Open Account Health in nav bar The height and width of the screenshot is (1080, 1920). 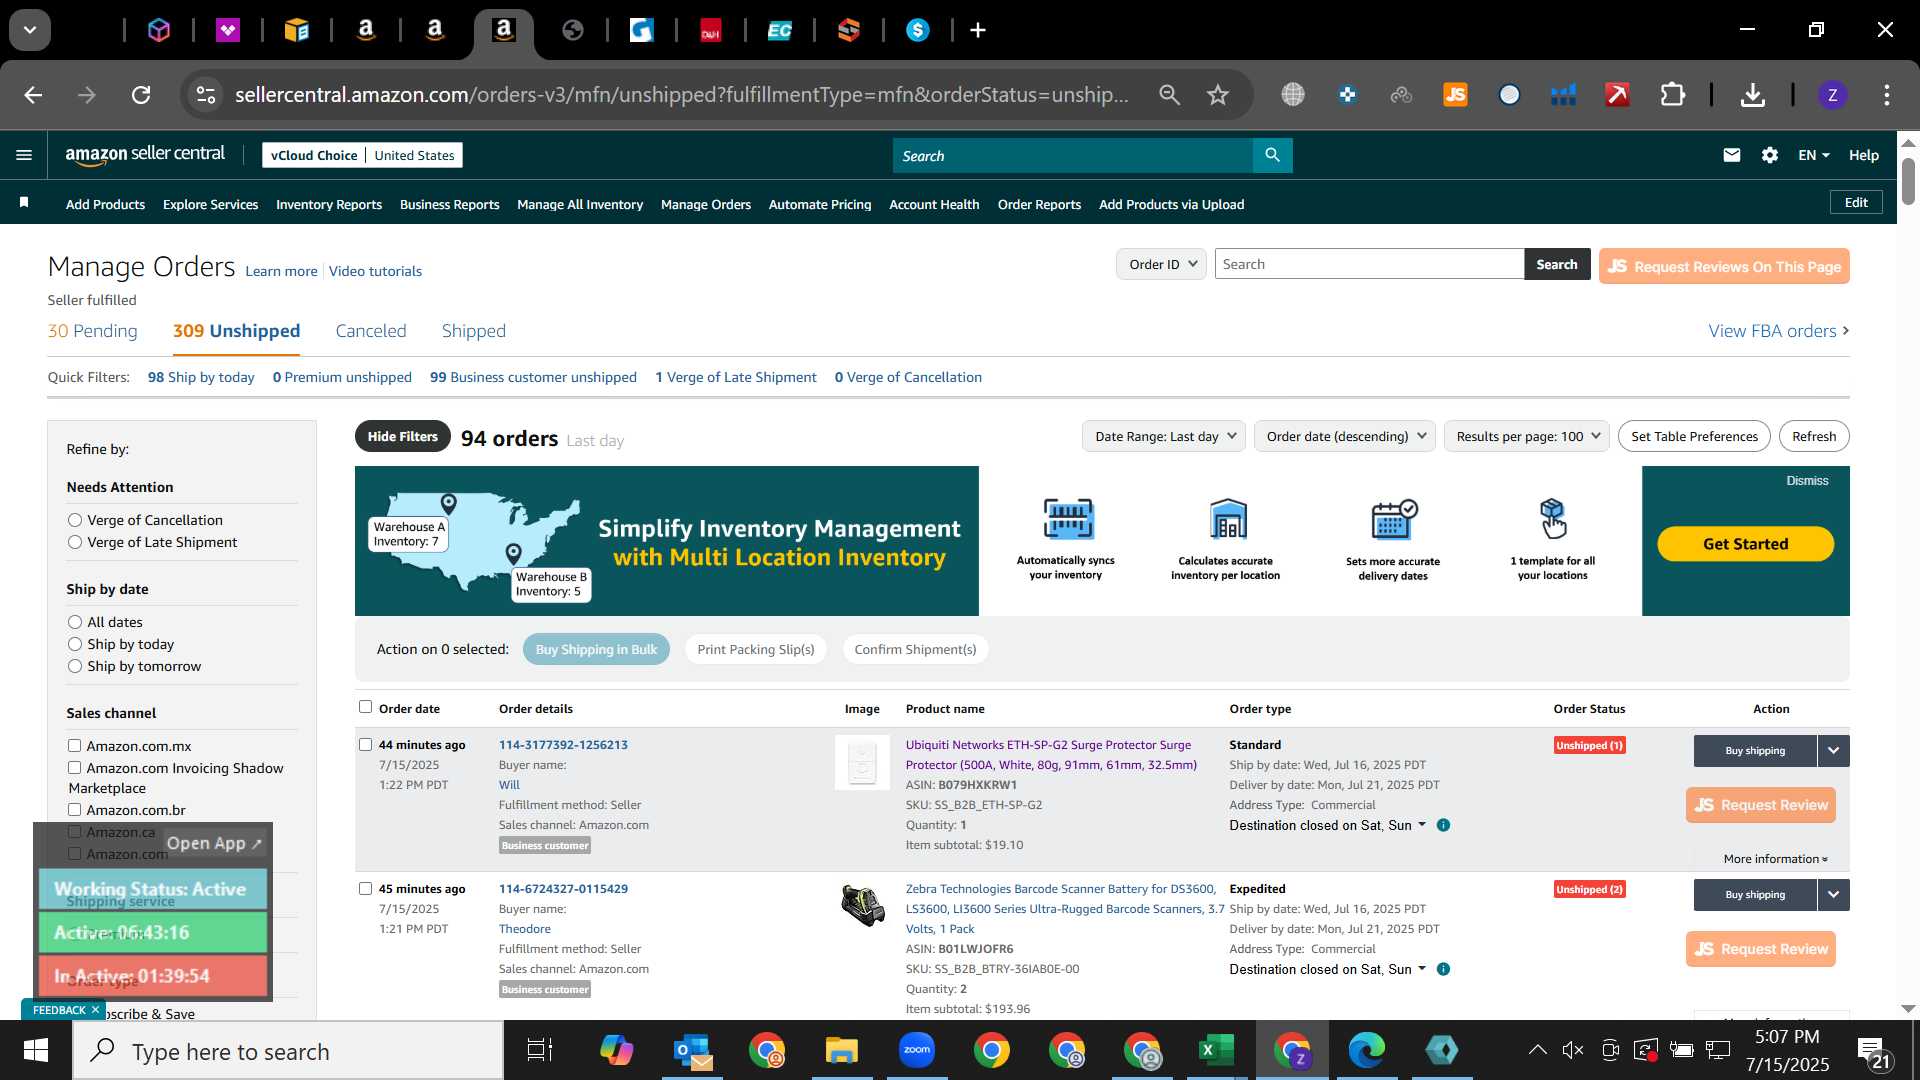click(934, 204)
